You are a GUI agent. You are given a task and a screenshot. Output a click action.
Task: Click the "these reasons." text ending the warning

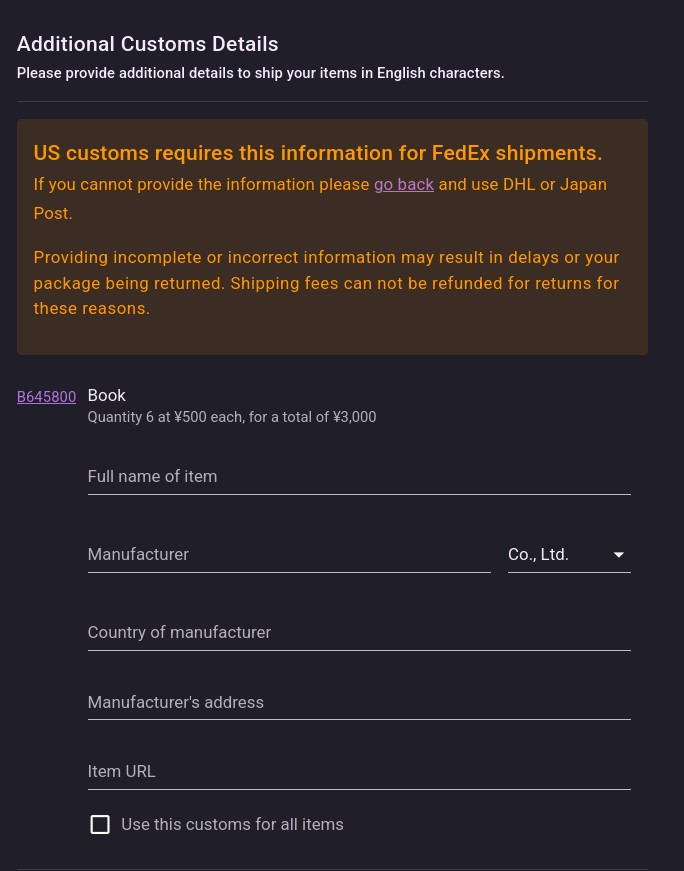pos(92,308)
